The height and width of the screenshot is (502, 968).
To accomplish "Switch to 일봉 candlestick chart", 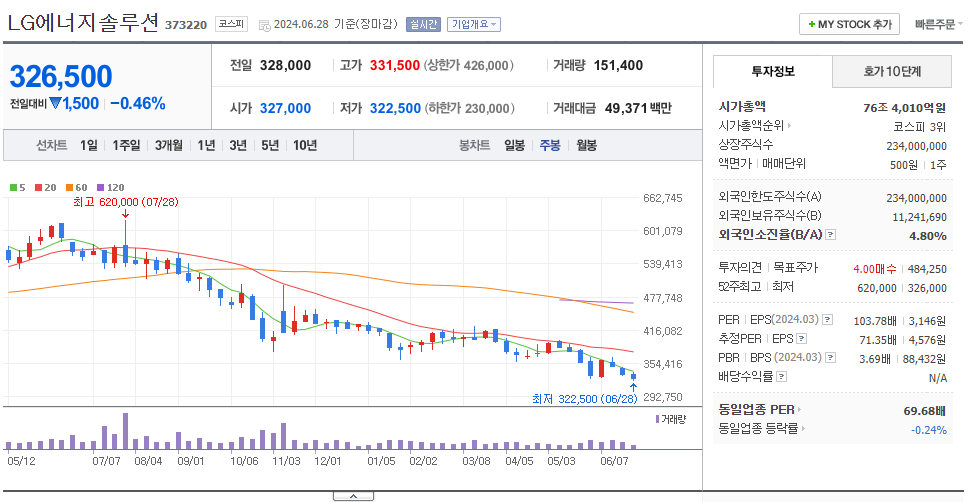I will 514,146.
